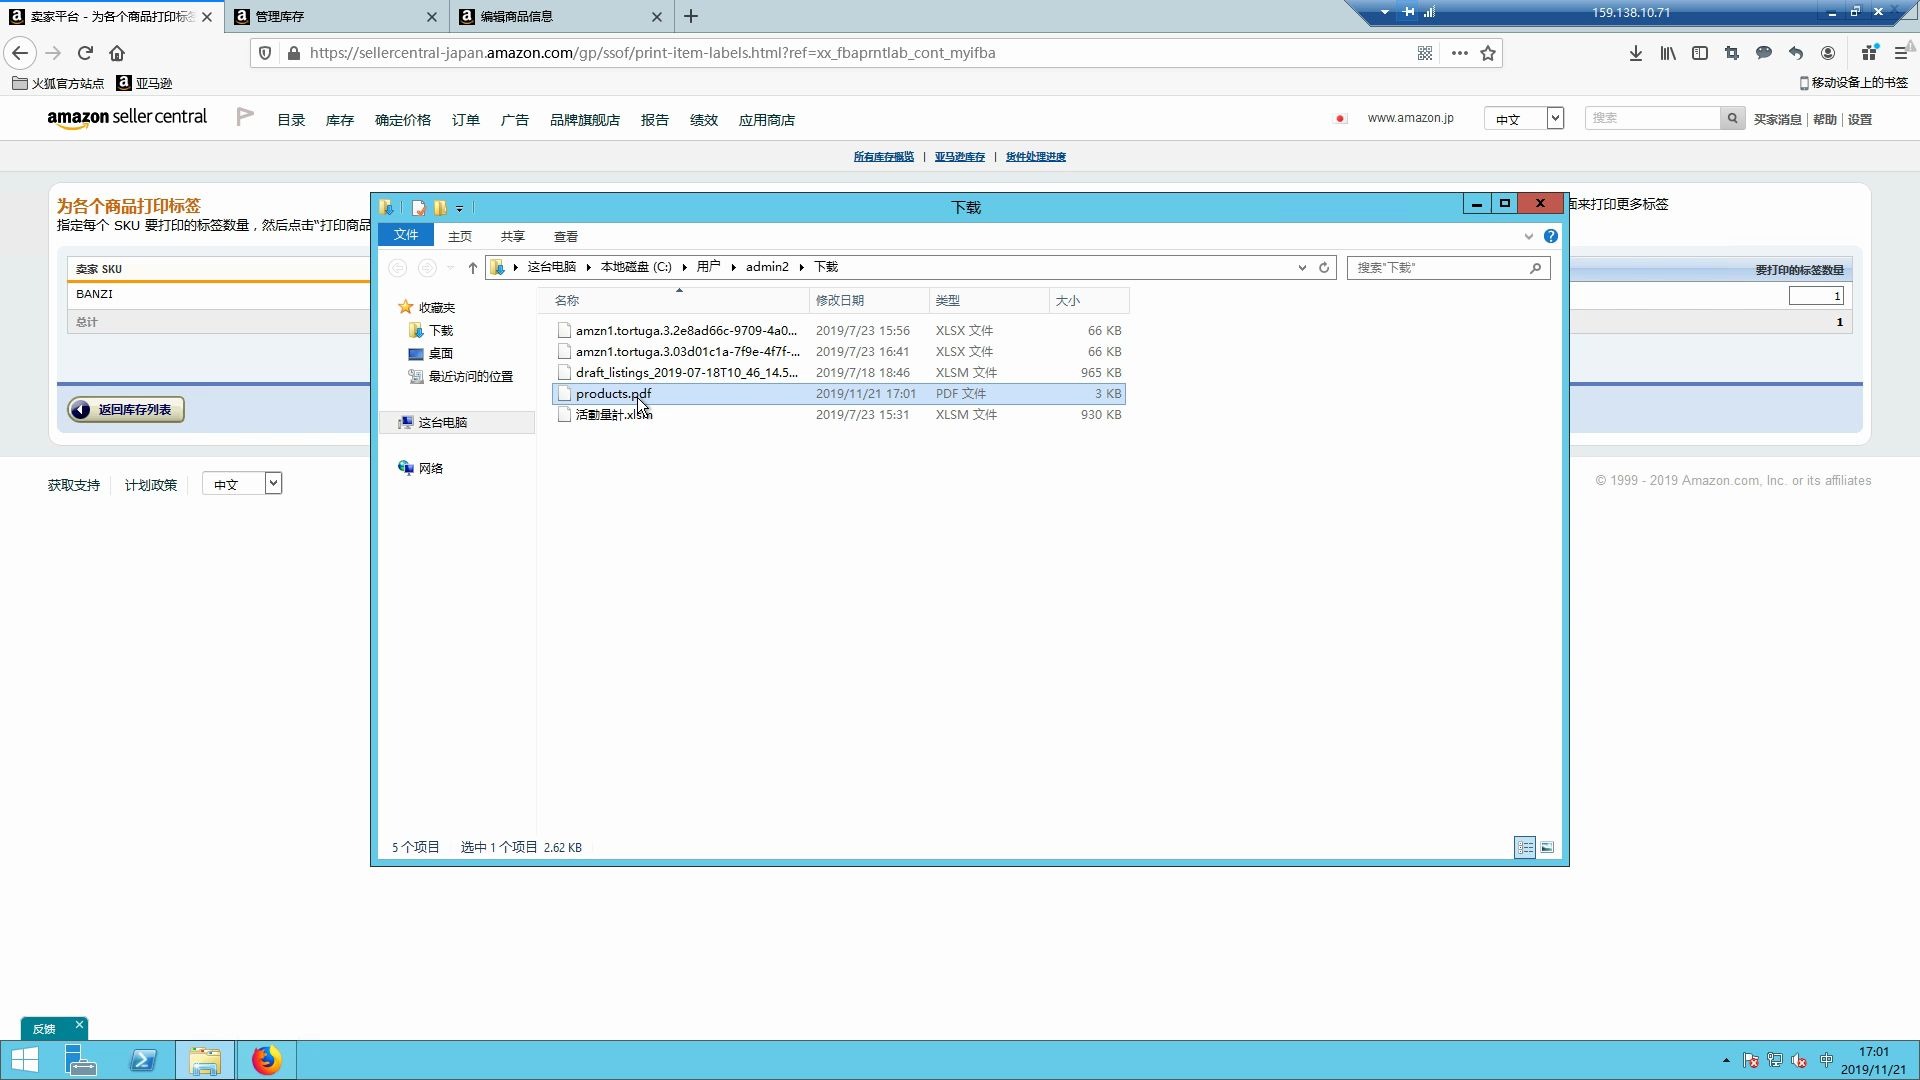This screenshot has width=1920, height=1080.
Task: Open the 文件 ribbon tab
Action: [406, 235]
